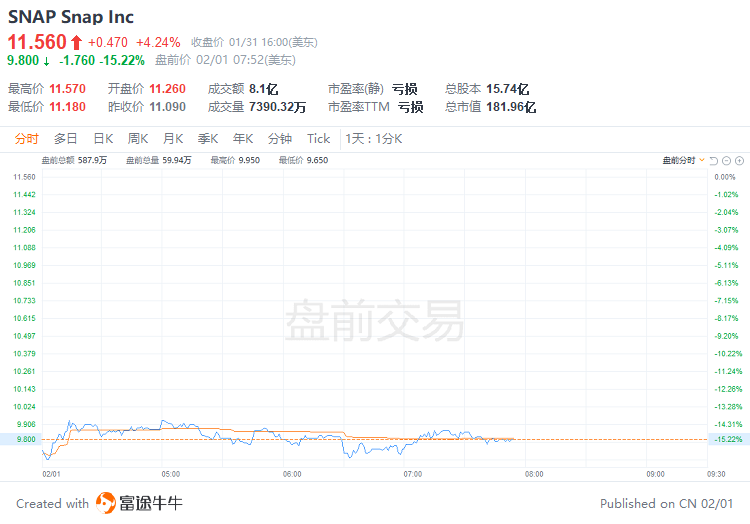Click the 成交量 7390.32万 value
The image size is (750, 524).
click(277, 107)
